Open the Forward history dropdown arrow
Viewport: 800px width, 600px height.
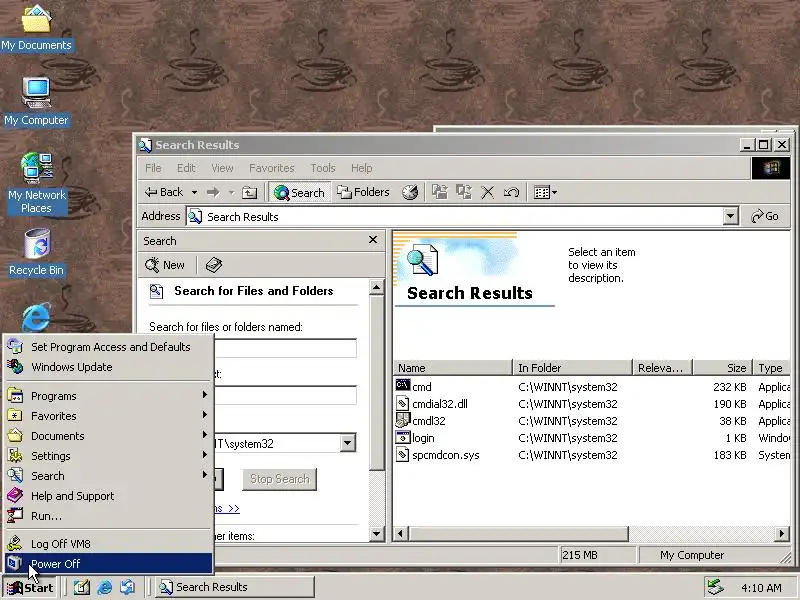231,192
